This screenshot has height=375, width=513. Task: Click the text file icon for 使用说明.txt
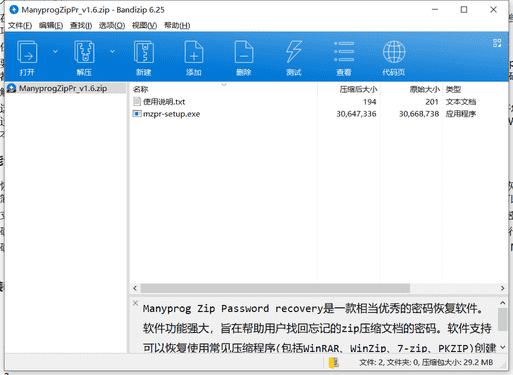(x=137, y=102)
